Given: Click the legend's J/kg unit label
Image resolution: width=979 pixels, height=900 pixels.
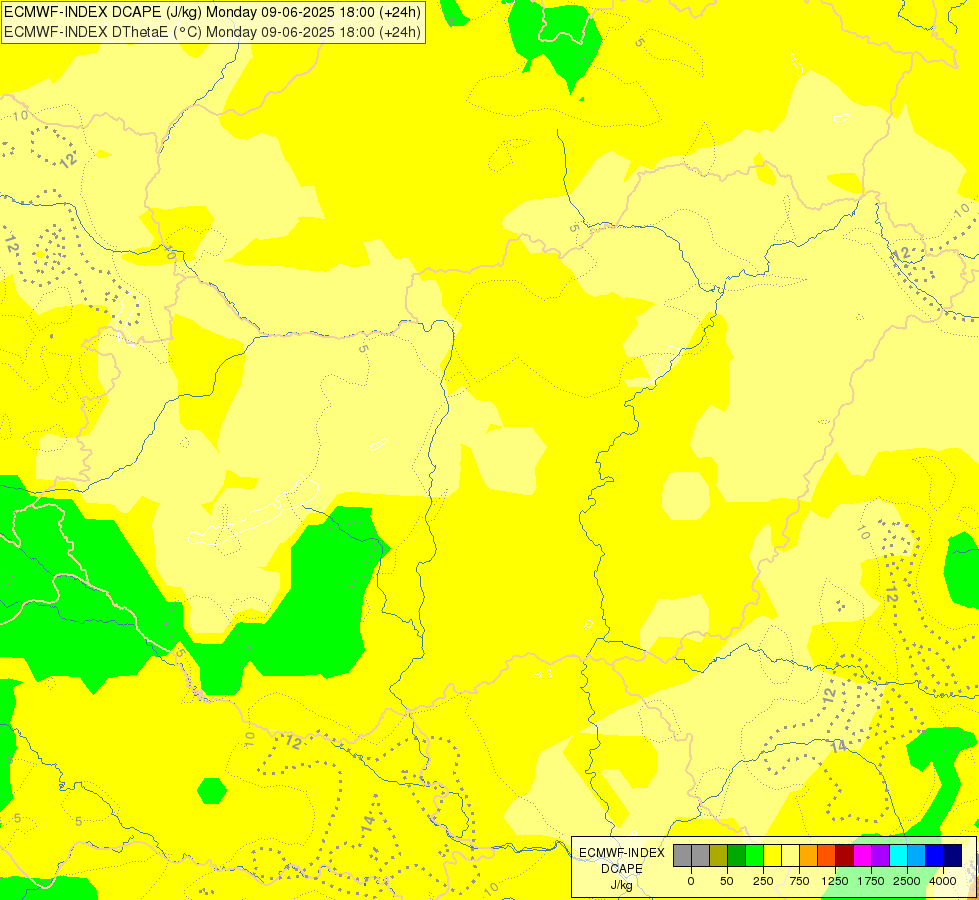Looking at the screenshot, I should pos(622,885).
